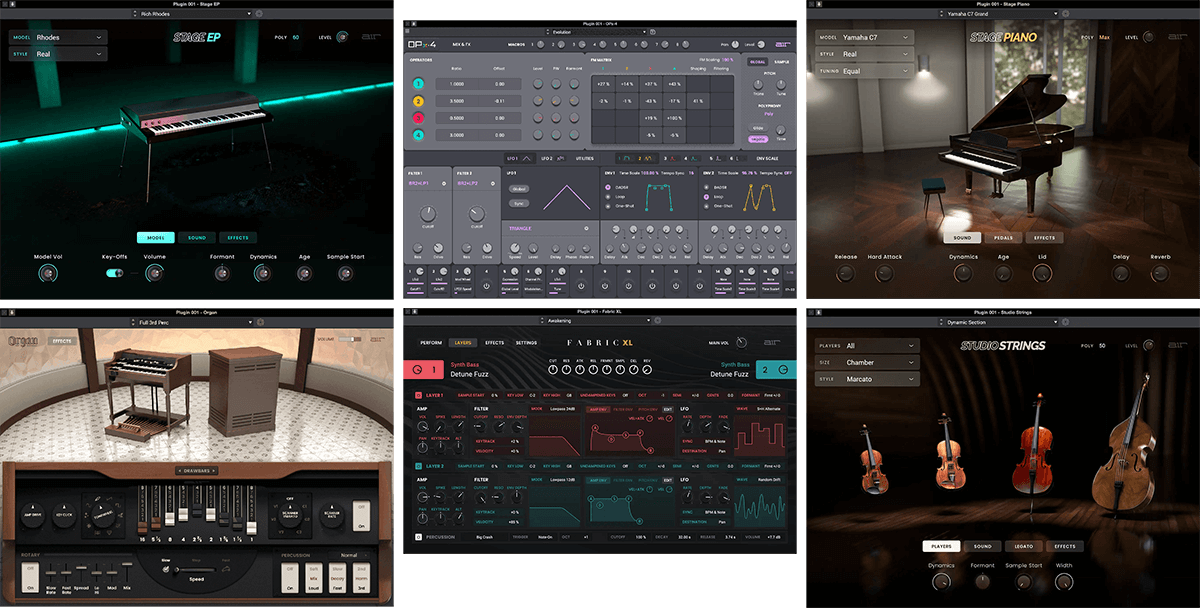Open the Pedals tab in Stage Piano
This screenshot has width=1200, height=608.
(1003, 237)
